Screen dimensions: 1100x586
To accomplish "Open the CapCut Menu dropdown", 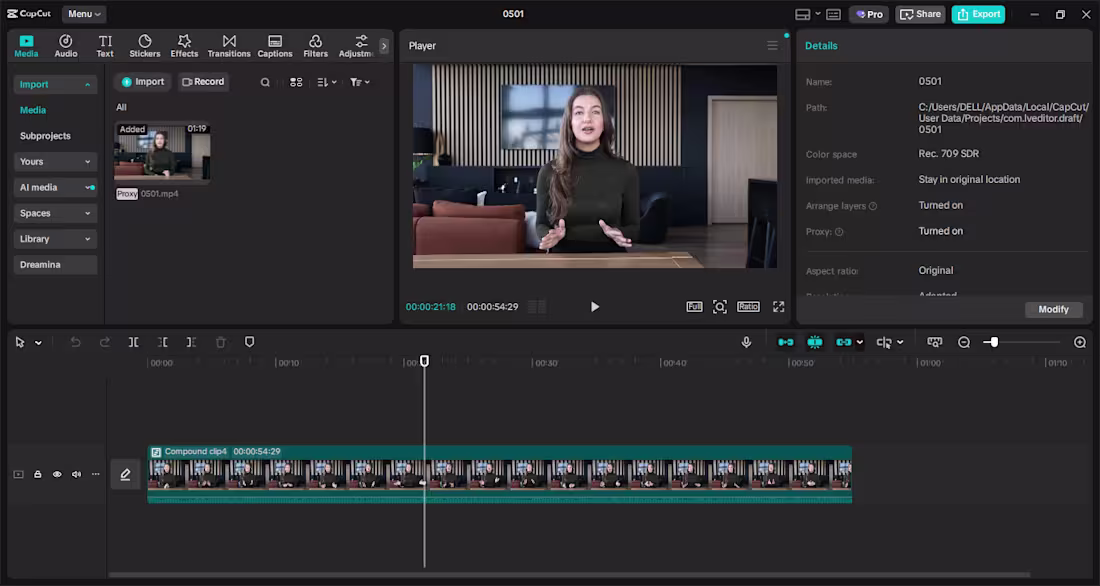I will 84,13.
